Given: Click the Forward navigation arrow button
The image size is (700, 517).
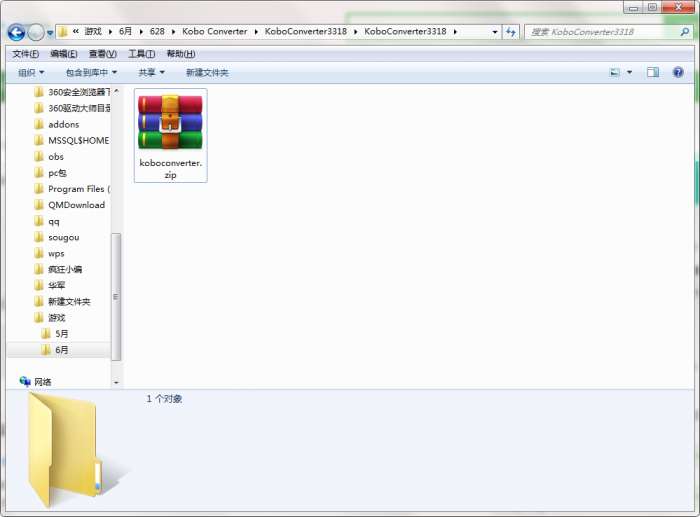Looking at the screenshot, I should click(36, 33).
